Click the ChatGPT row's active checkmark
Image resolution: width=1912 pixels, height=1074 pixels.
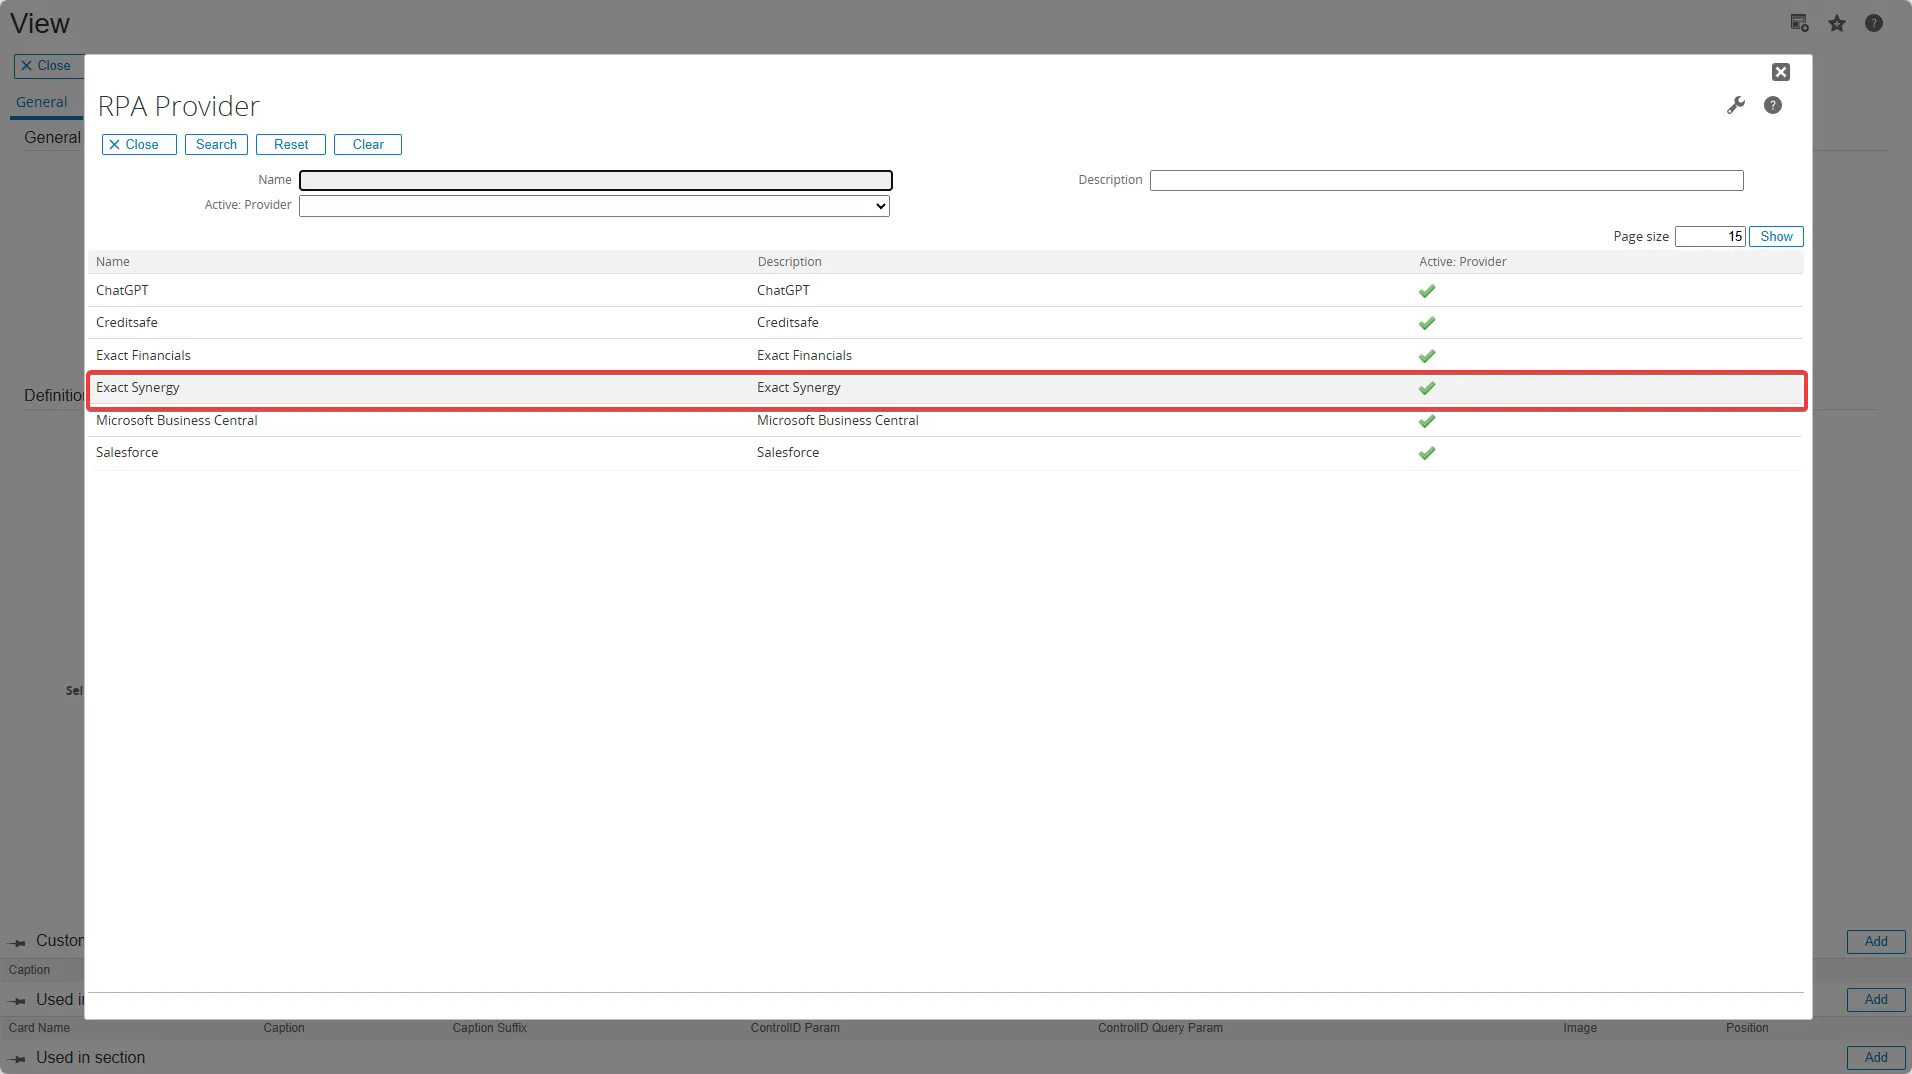1427,291
